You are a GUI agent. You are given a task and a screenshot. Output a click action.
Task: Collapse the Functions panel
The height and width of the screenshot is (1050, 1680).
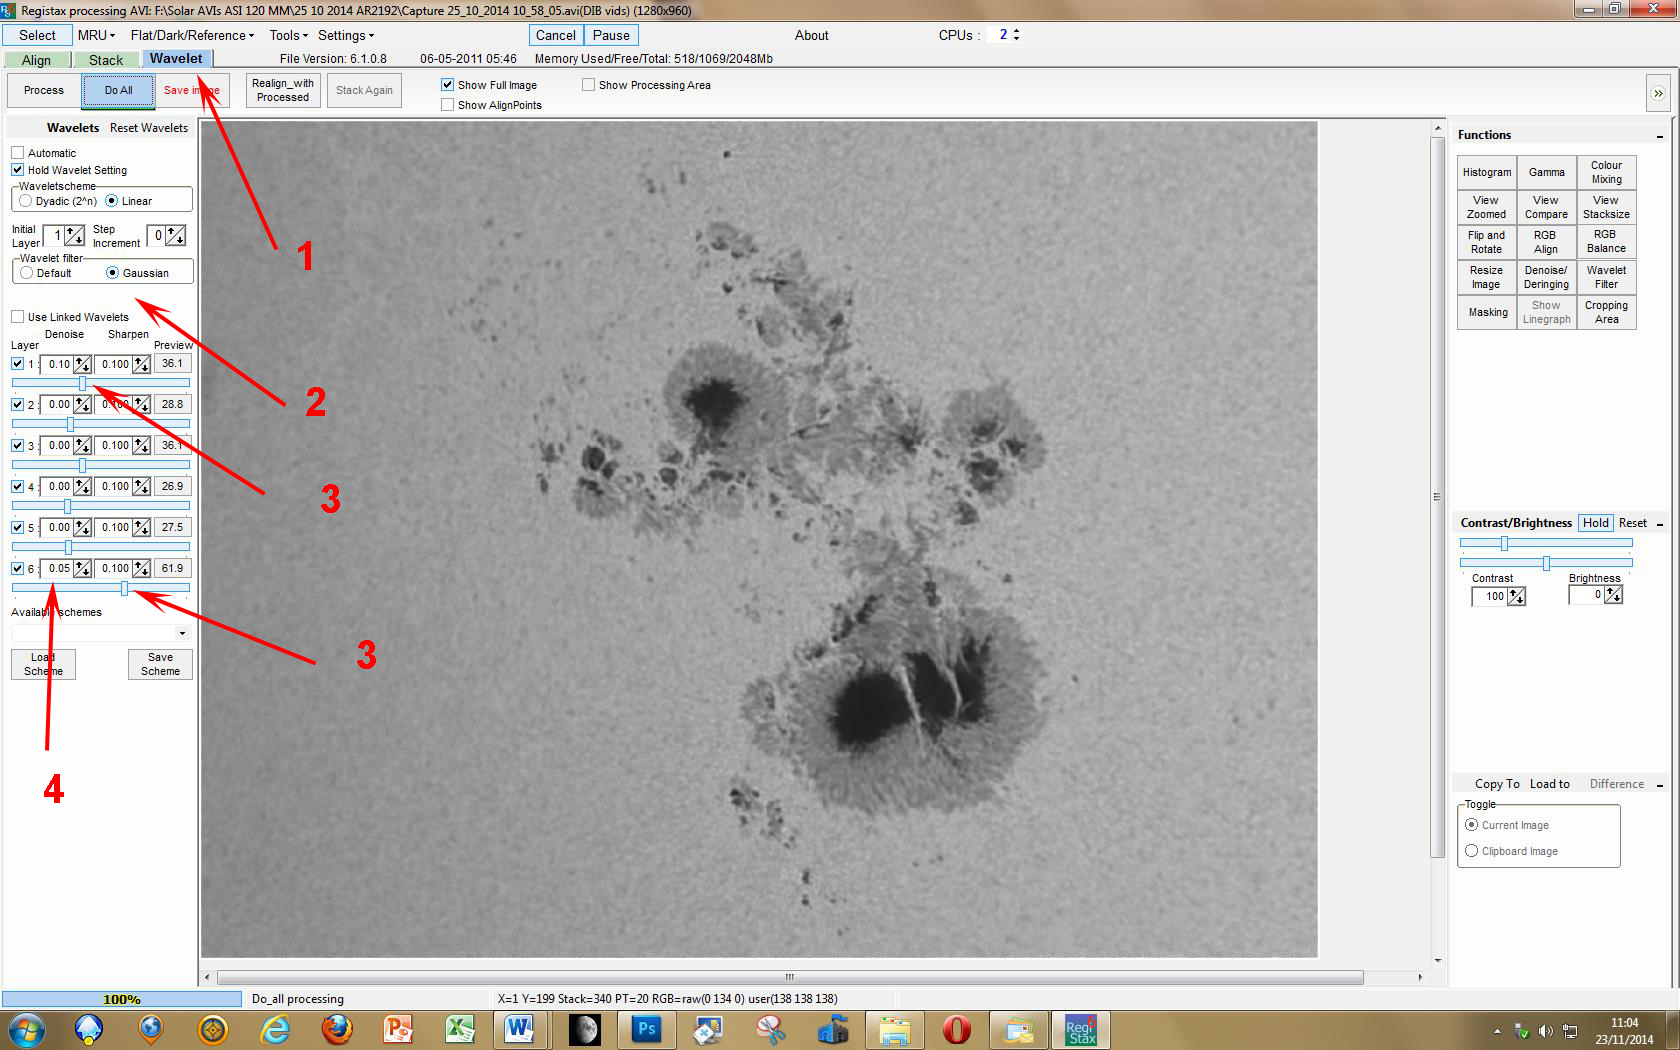coord(1660,136)
